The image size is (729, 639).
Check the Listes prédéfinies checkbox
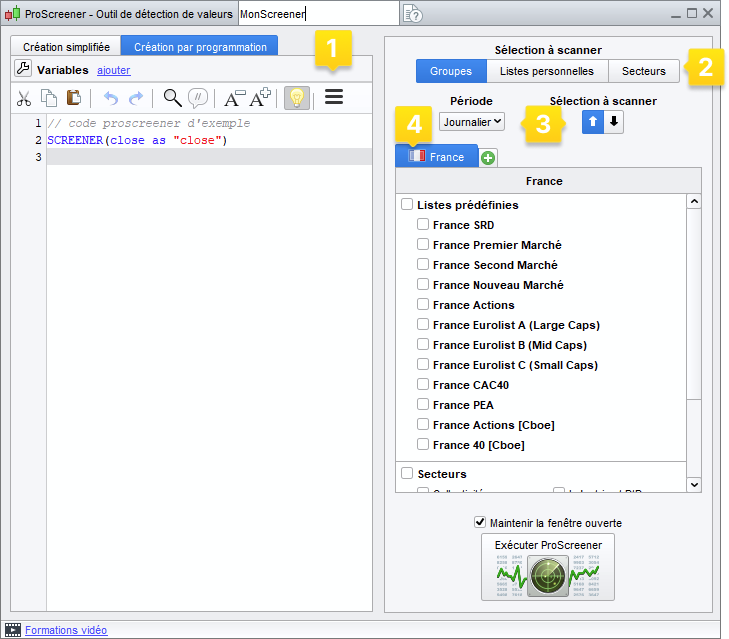coord(407,204)
